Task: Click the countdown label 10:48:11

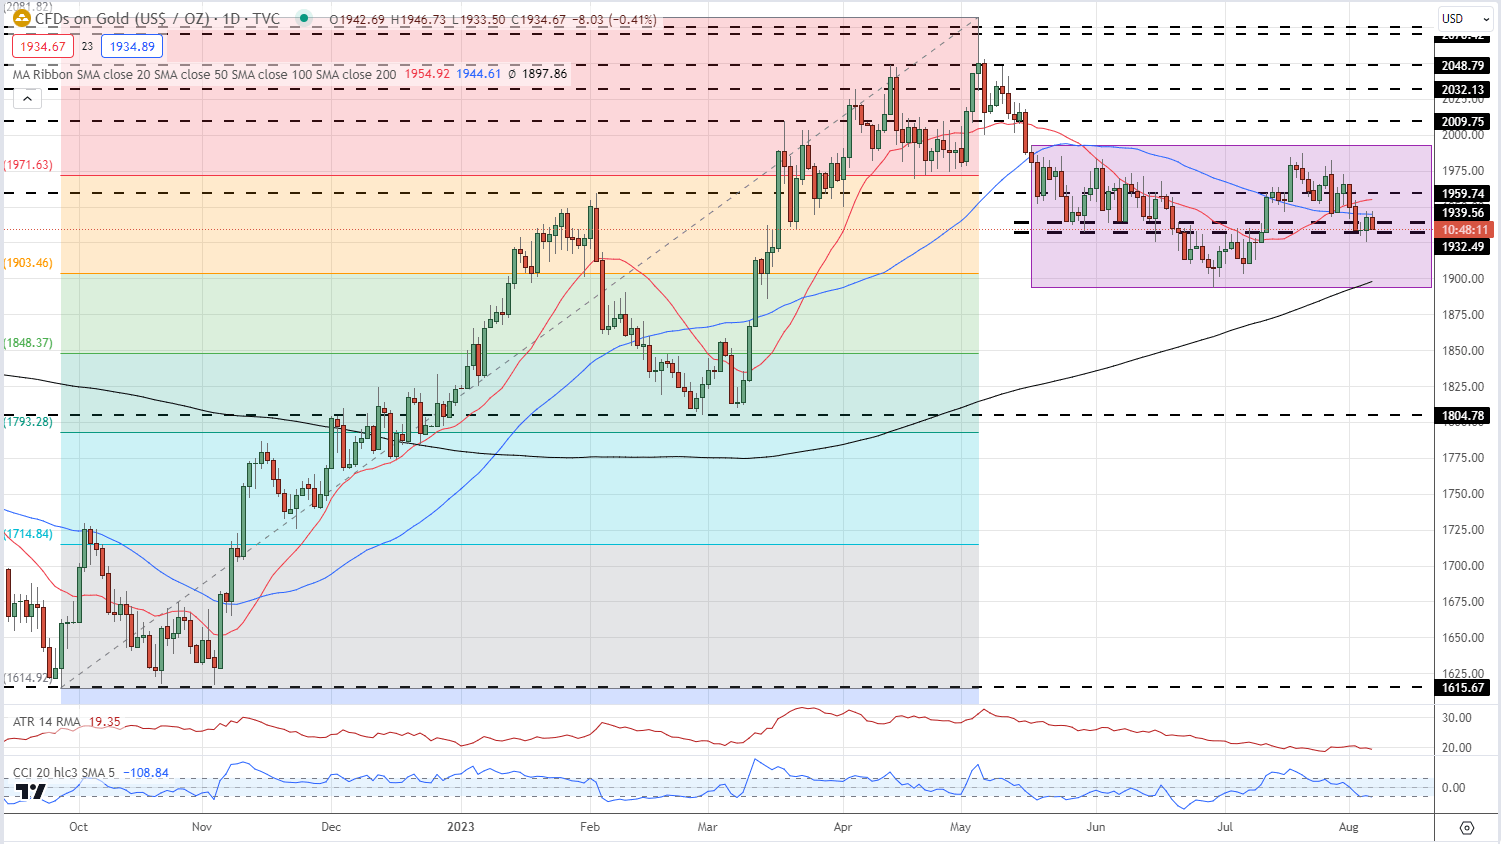Action: click(x=1462, y=230)
